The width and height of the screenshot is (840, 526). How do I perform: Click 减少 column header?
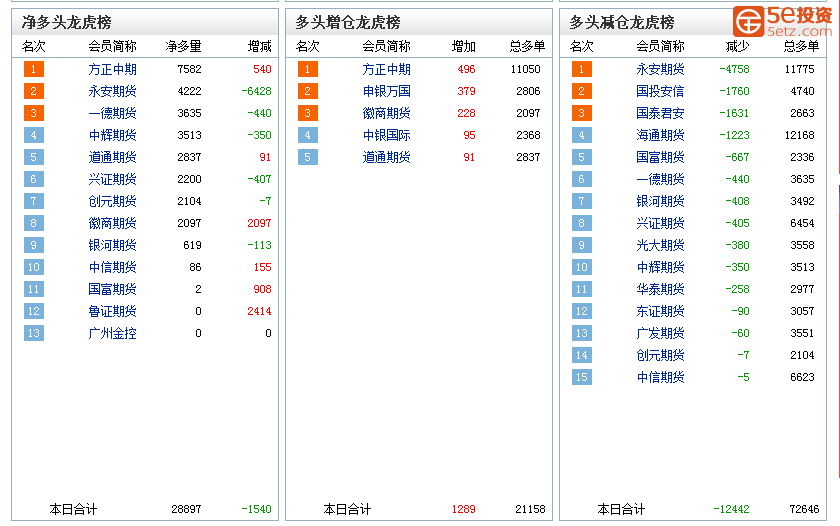[x=737, y=47]
